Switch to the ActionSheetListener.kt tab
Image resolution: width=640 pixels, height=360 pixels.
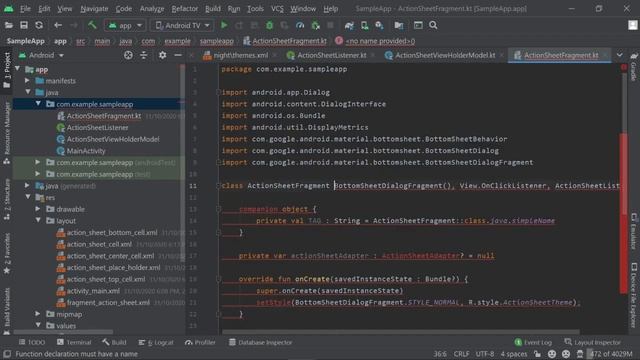(x=331, y=55)
